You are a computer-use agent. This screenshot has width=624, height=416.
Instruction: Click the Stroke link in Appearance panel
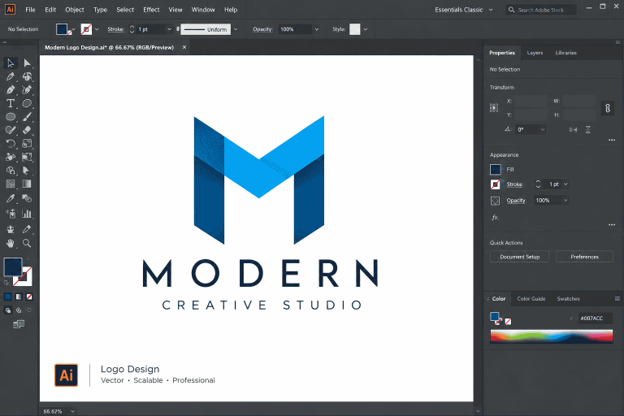(x=514, y=184)
